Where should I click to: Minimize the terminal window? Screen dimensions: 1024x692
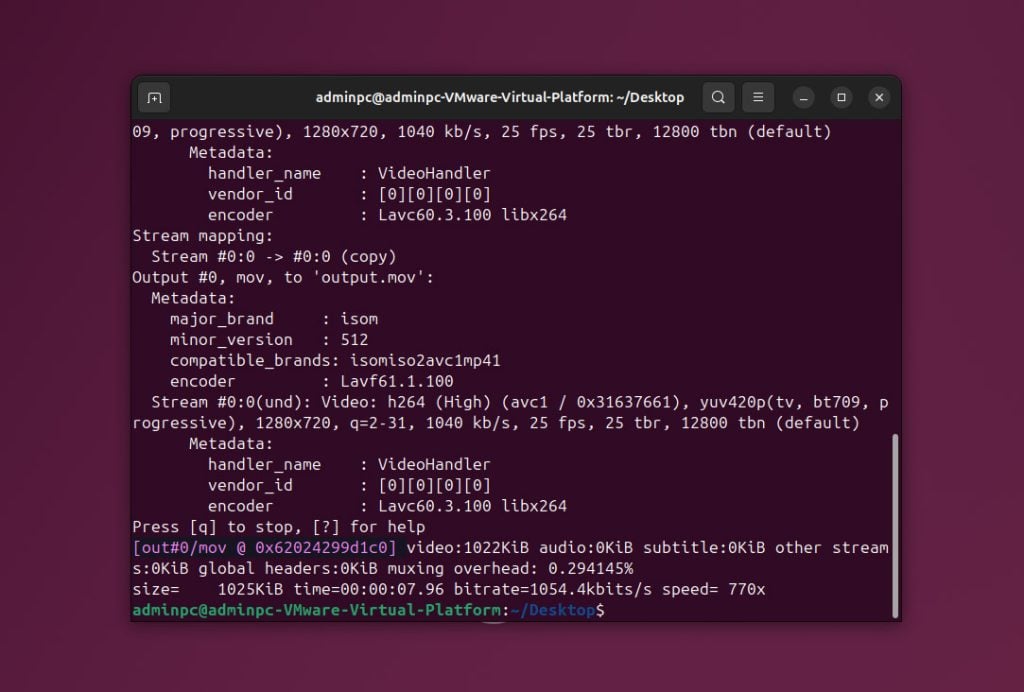tap(804, 97)
